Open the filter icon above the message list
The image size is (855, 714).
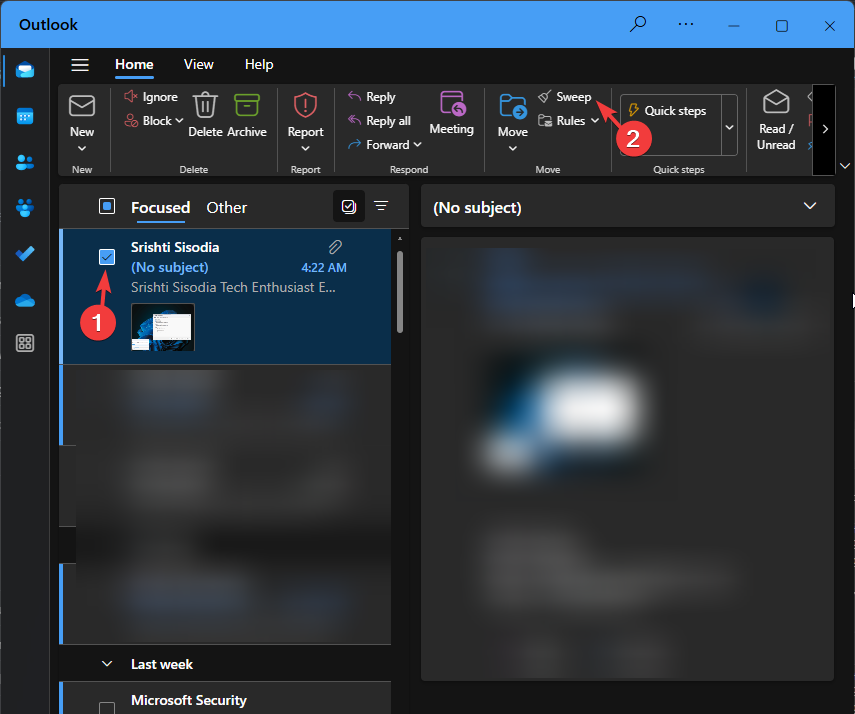pos(381,205)
